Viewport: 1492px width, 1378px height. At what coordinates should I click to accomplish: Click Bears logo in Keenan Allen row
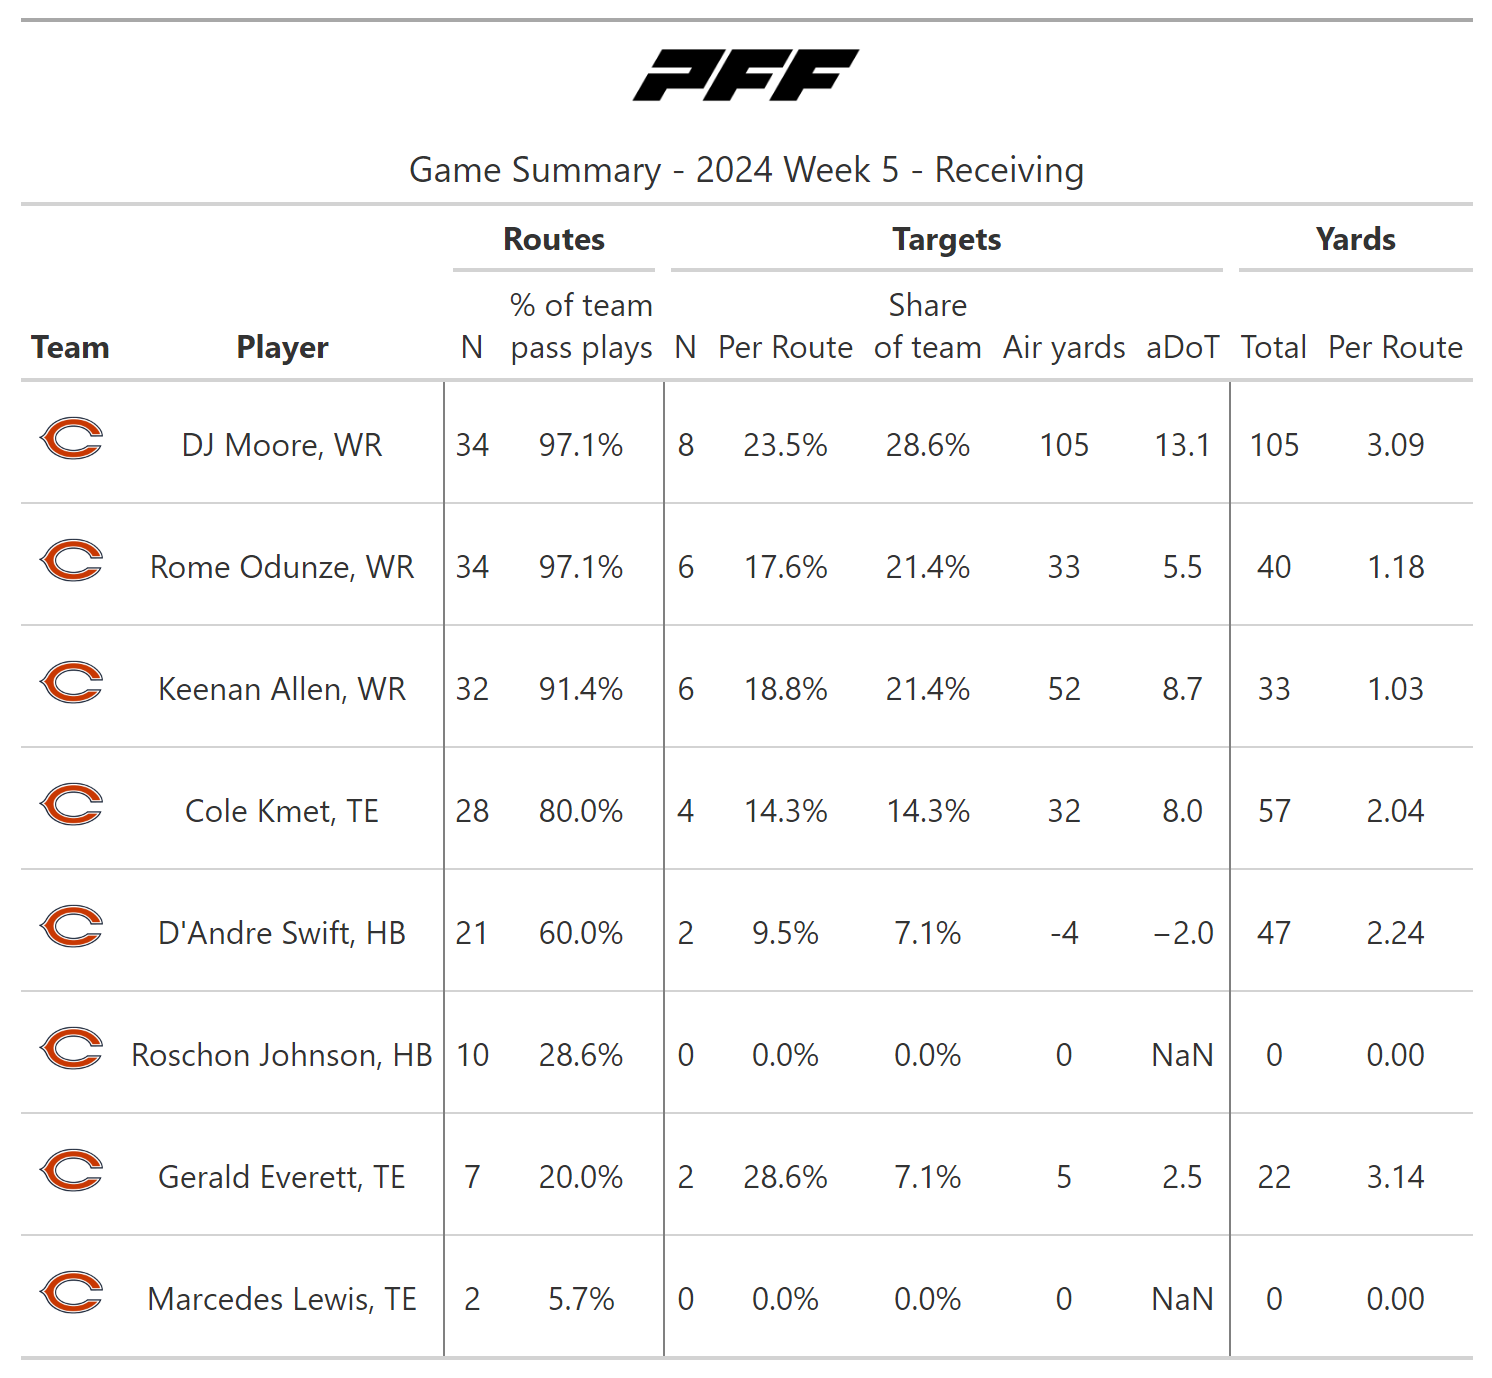pos(71,683)
